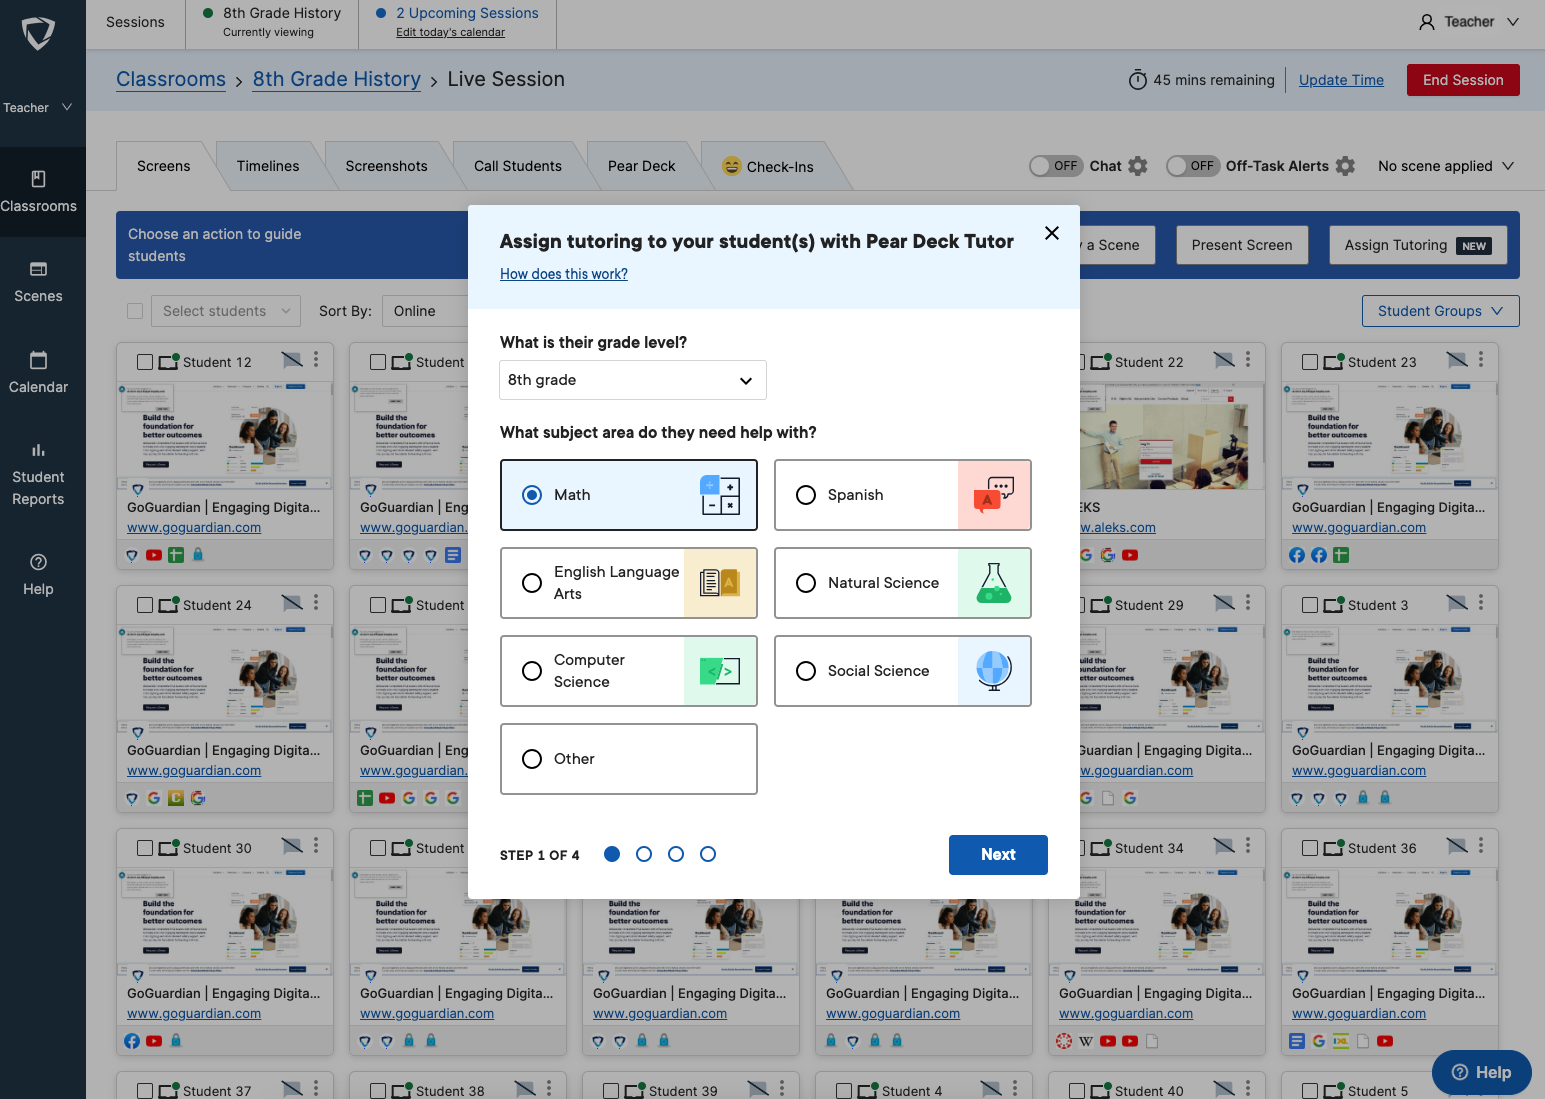This screenshot has height=1099, width=1545.
Task: Click the GoGuardian shield logo
Action: click(38, 33)
